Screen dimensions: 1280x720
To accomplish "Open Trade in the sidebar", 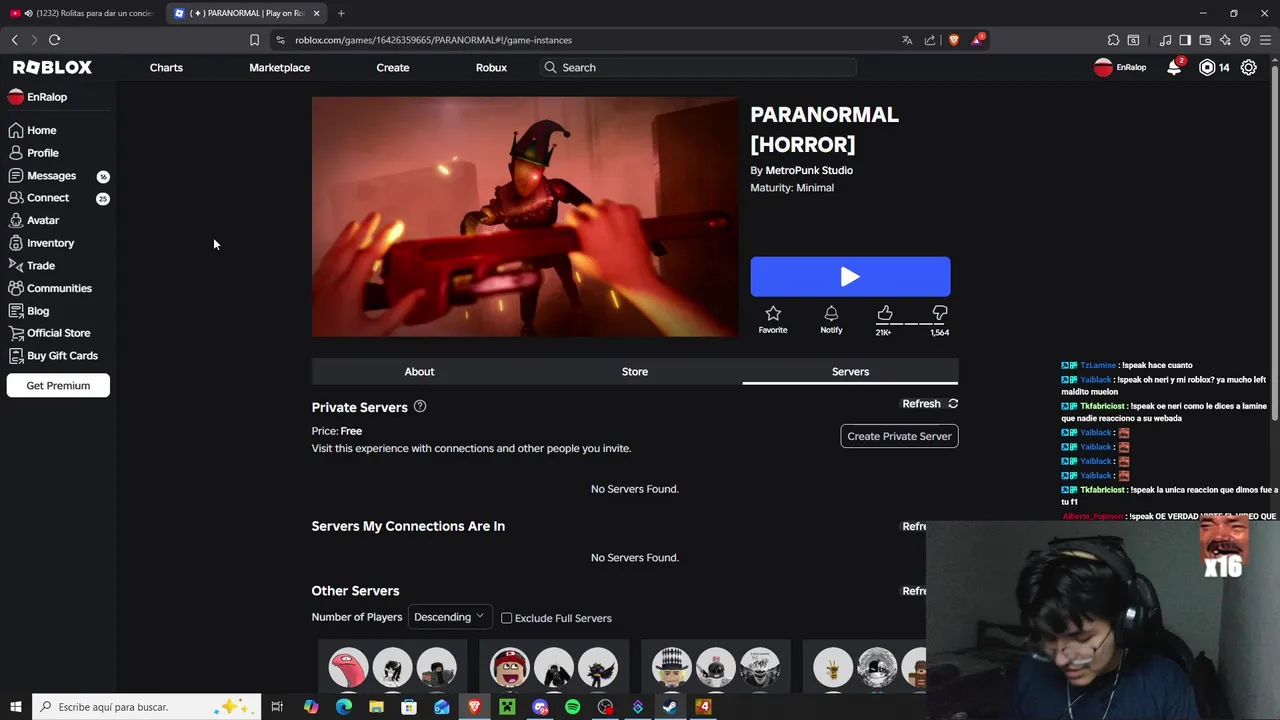I will pos(32,266).
